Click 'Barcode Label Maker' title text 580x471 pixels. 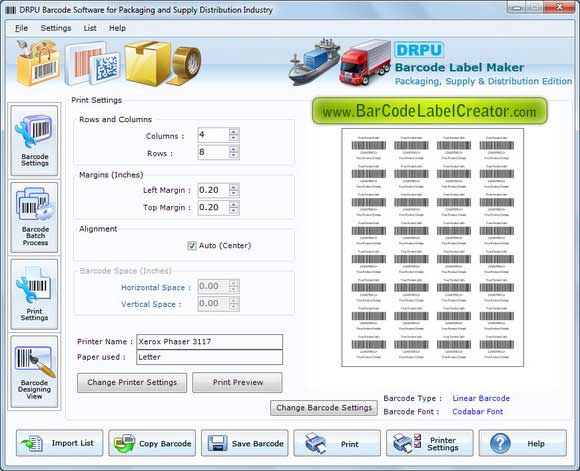pyautogui.click(x=459, y=67)
